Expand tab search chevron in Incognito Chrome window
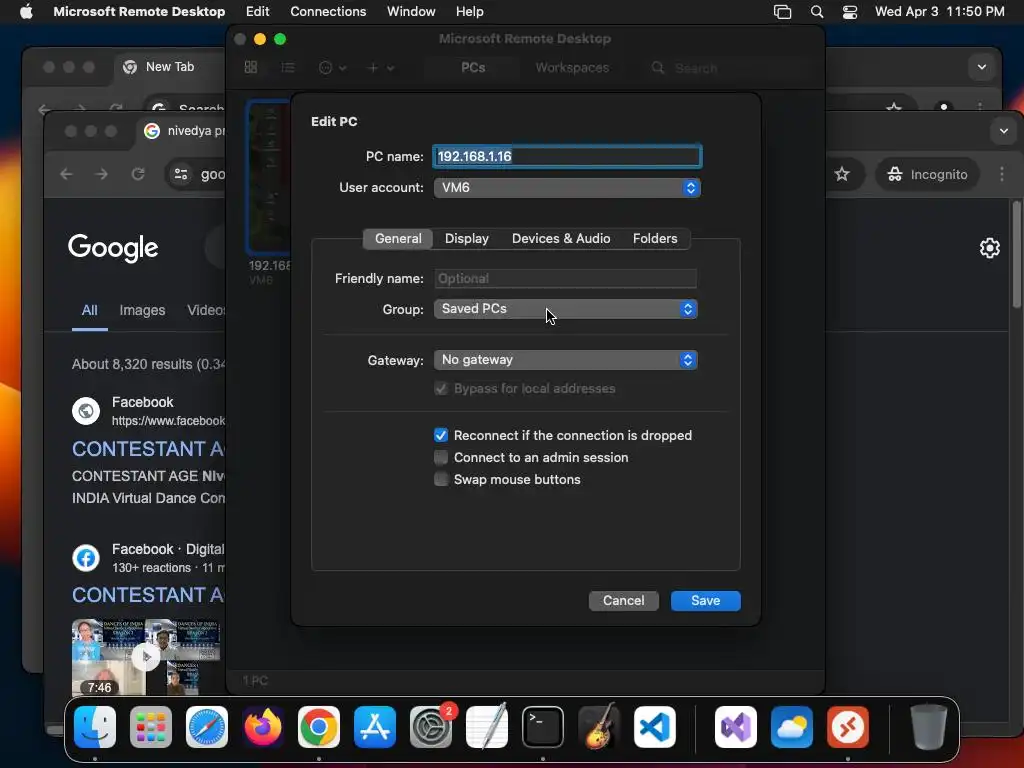 coord(1004,131)
